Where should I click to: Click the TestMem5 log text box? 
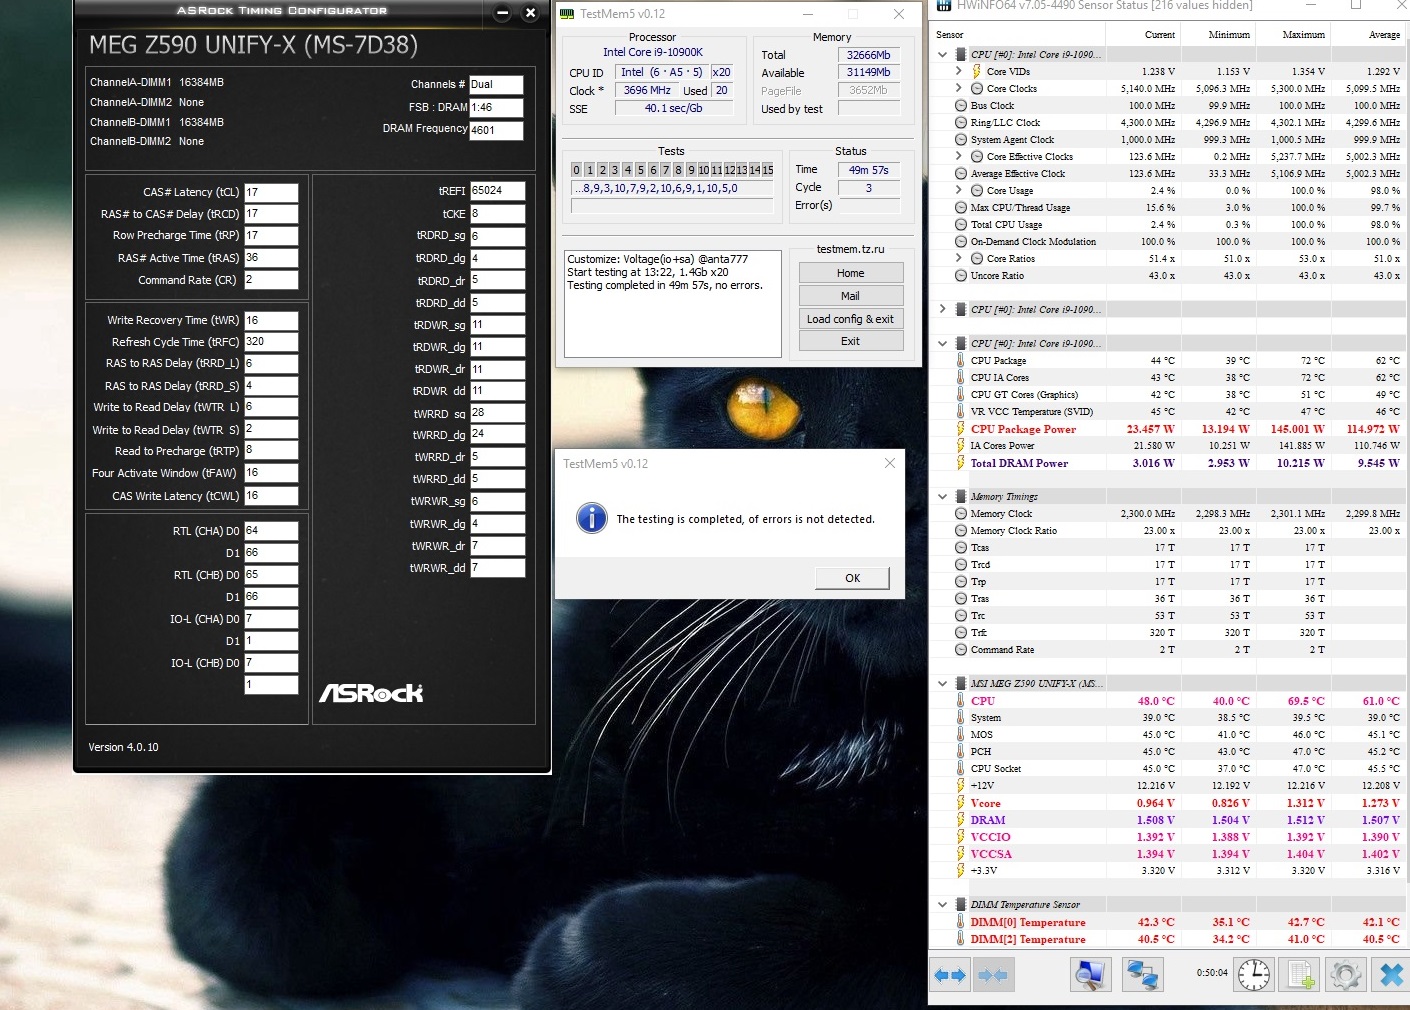[x=673, y=304]
